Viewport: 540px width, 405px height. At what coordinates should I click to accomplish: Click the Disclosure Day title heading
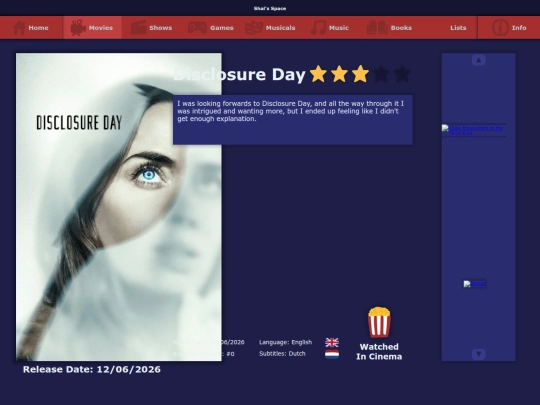[239, 74]
